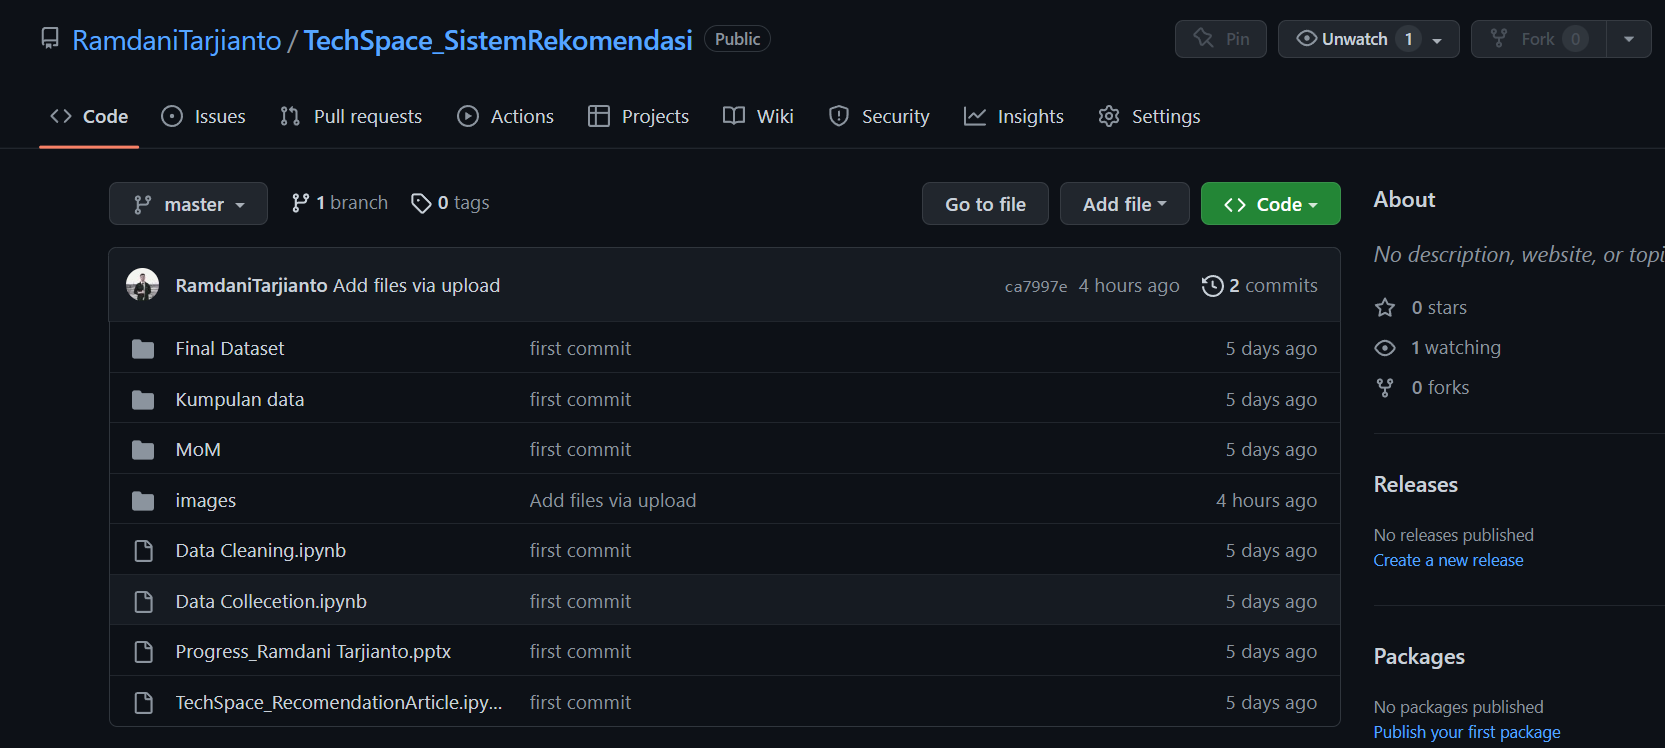The image size is (1665, 748).
Task: Click the repository icon beside RamdaniTarjianto
Action: pyautogui.click(x=50, y=39)
